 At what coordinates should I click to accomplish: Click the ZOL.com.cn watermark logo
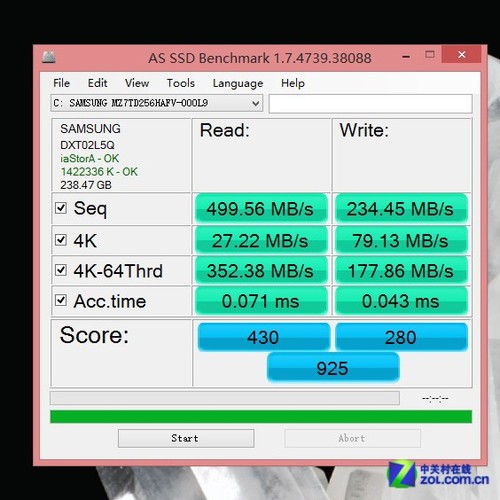pyautogui.click(x=438, y=474)
